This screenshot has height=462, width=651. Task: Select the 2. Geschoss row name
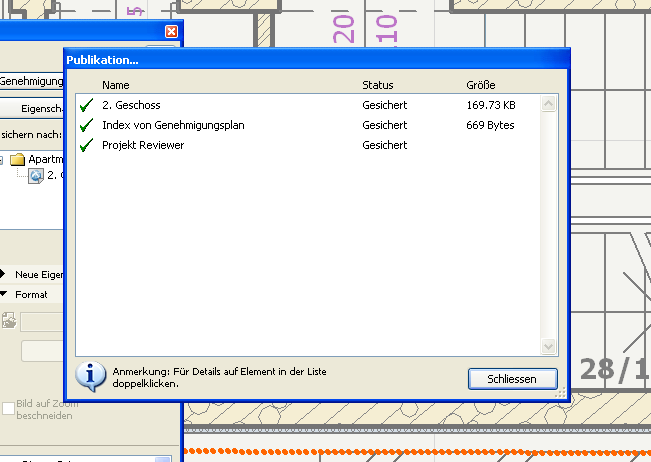[131, 105]
